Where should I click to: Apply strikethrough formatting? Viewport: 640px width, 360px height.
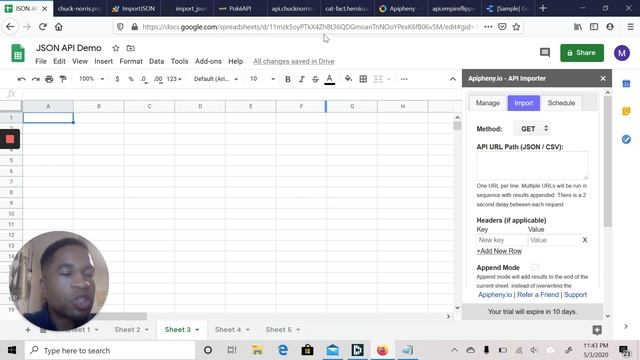pos(315,79)
